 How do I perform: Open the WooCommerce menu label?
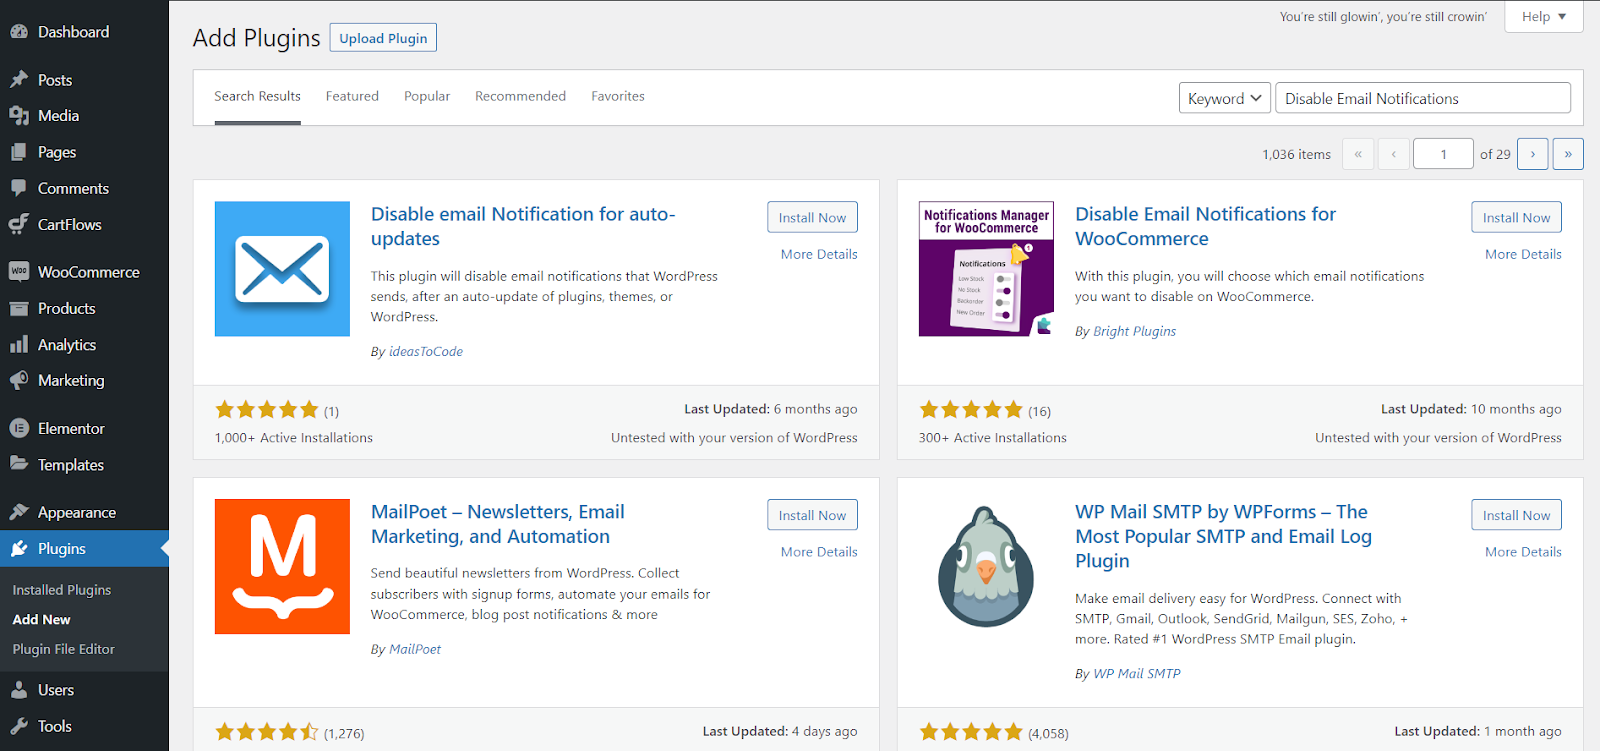pos(89,272)
